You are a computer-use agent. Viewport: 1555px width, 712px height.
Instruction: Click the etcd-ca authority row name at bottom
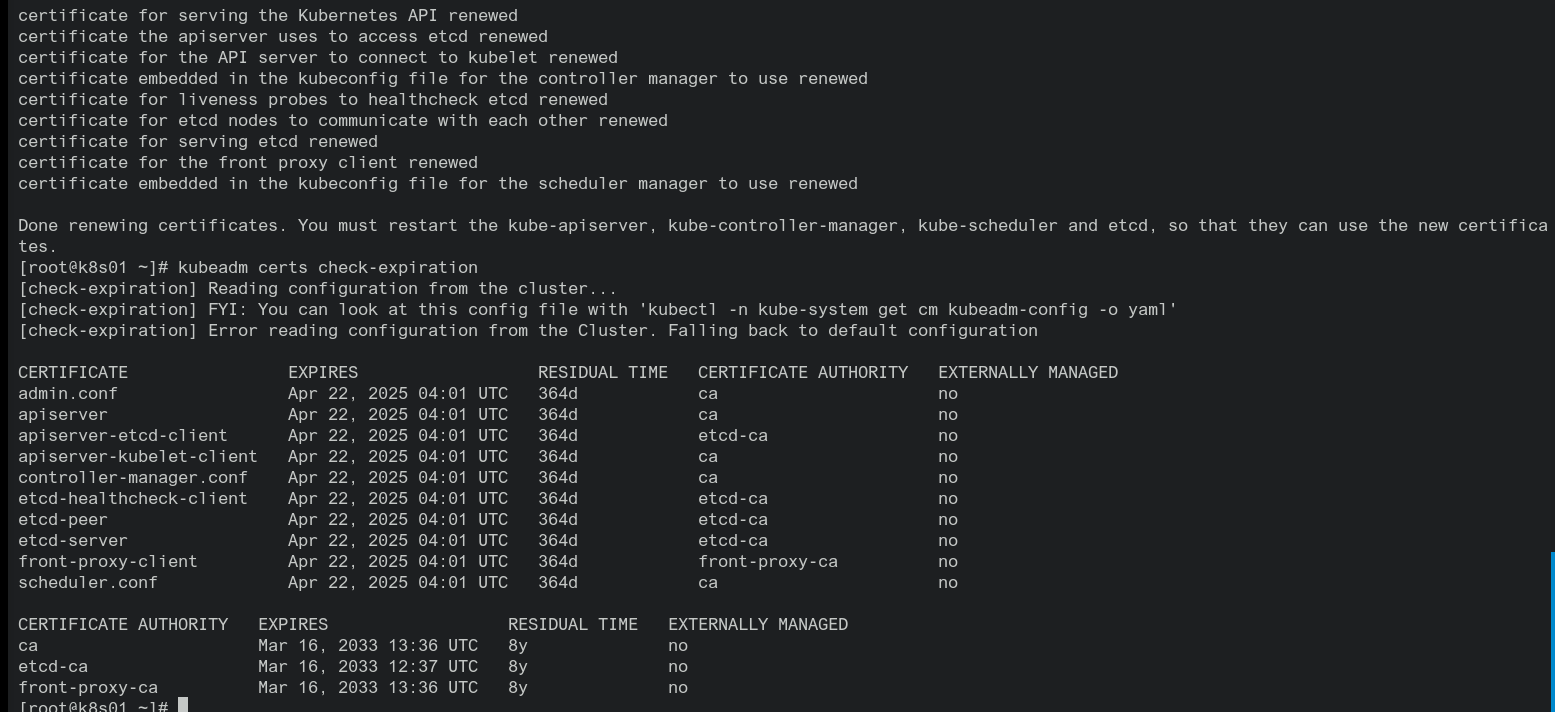(x=53, y=667)
